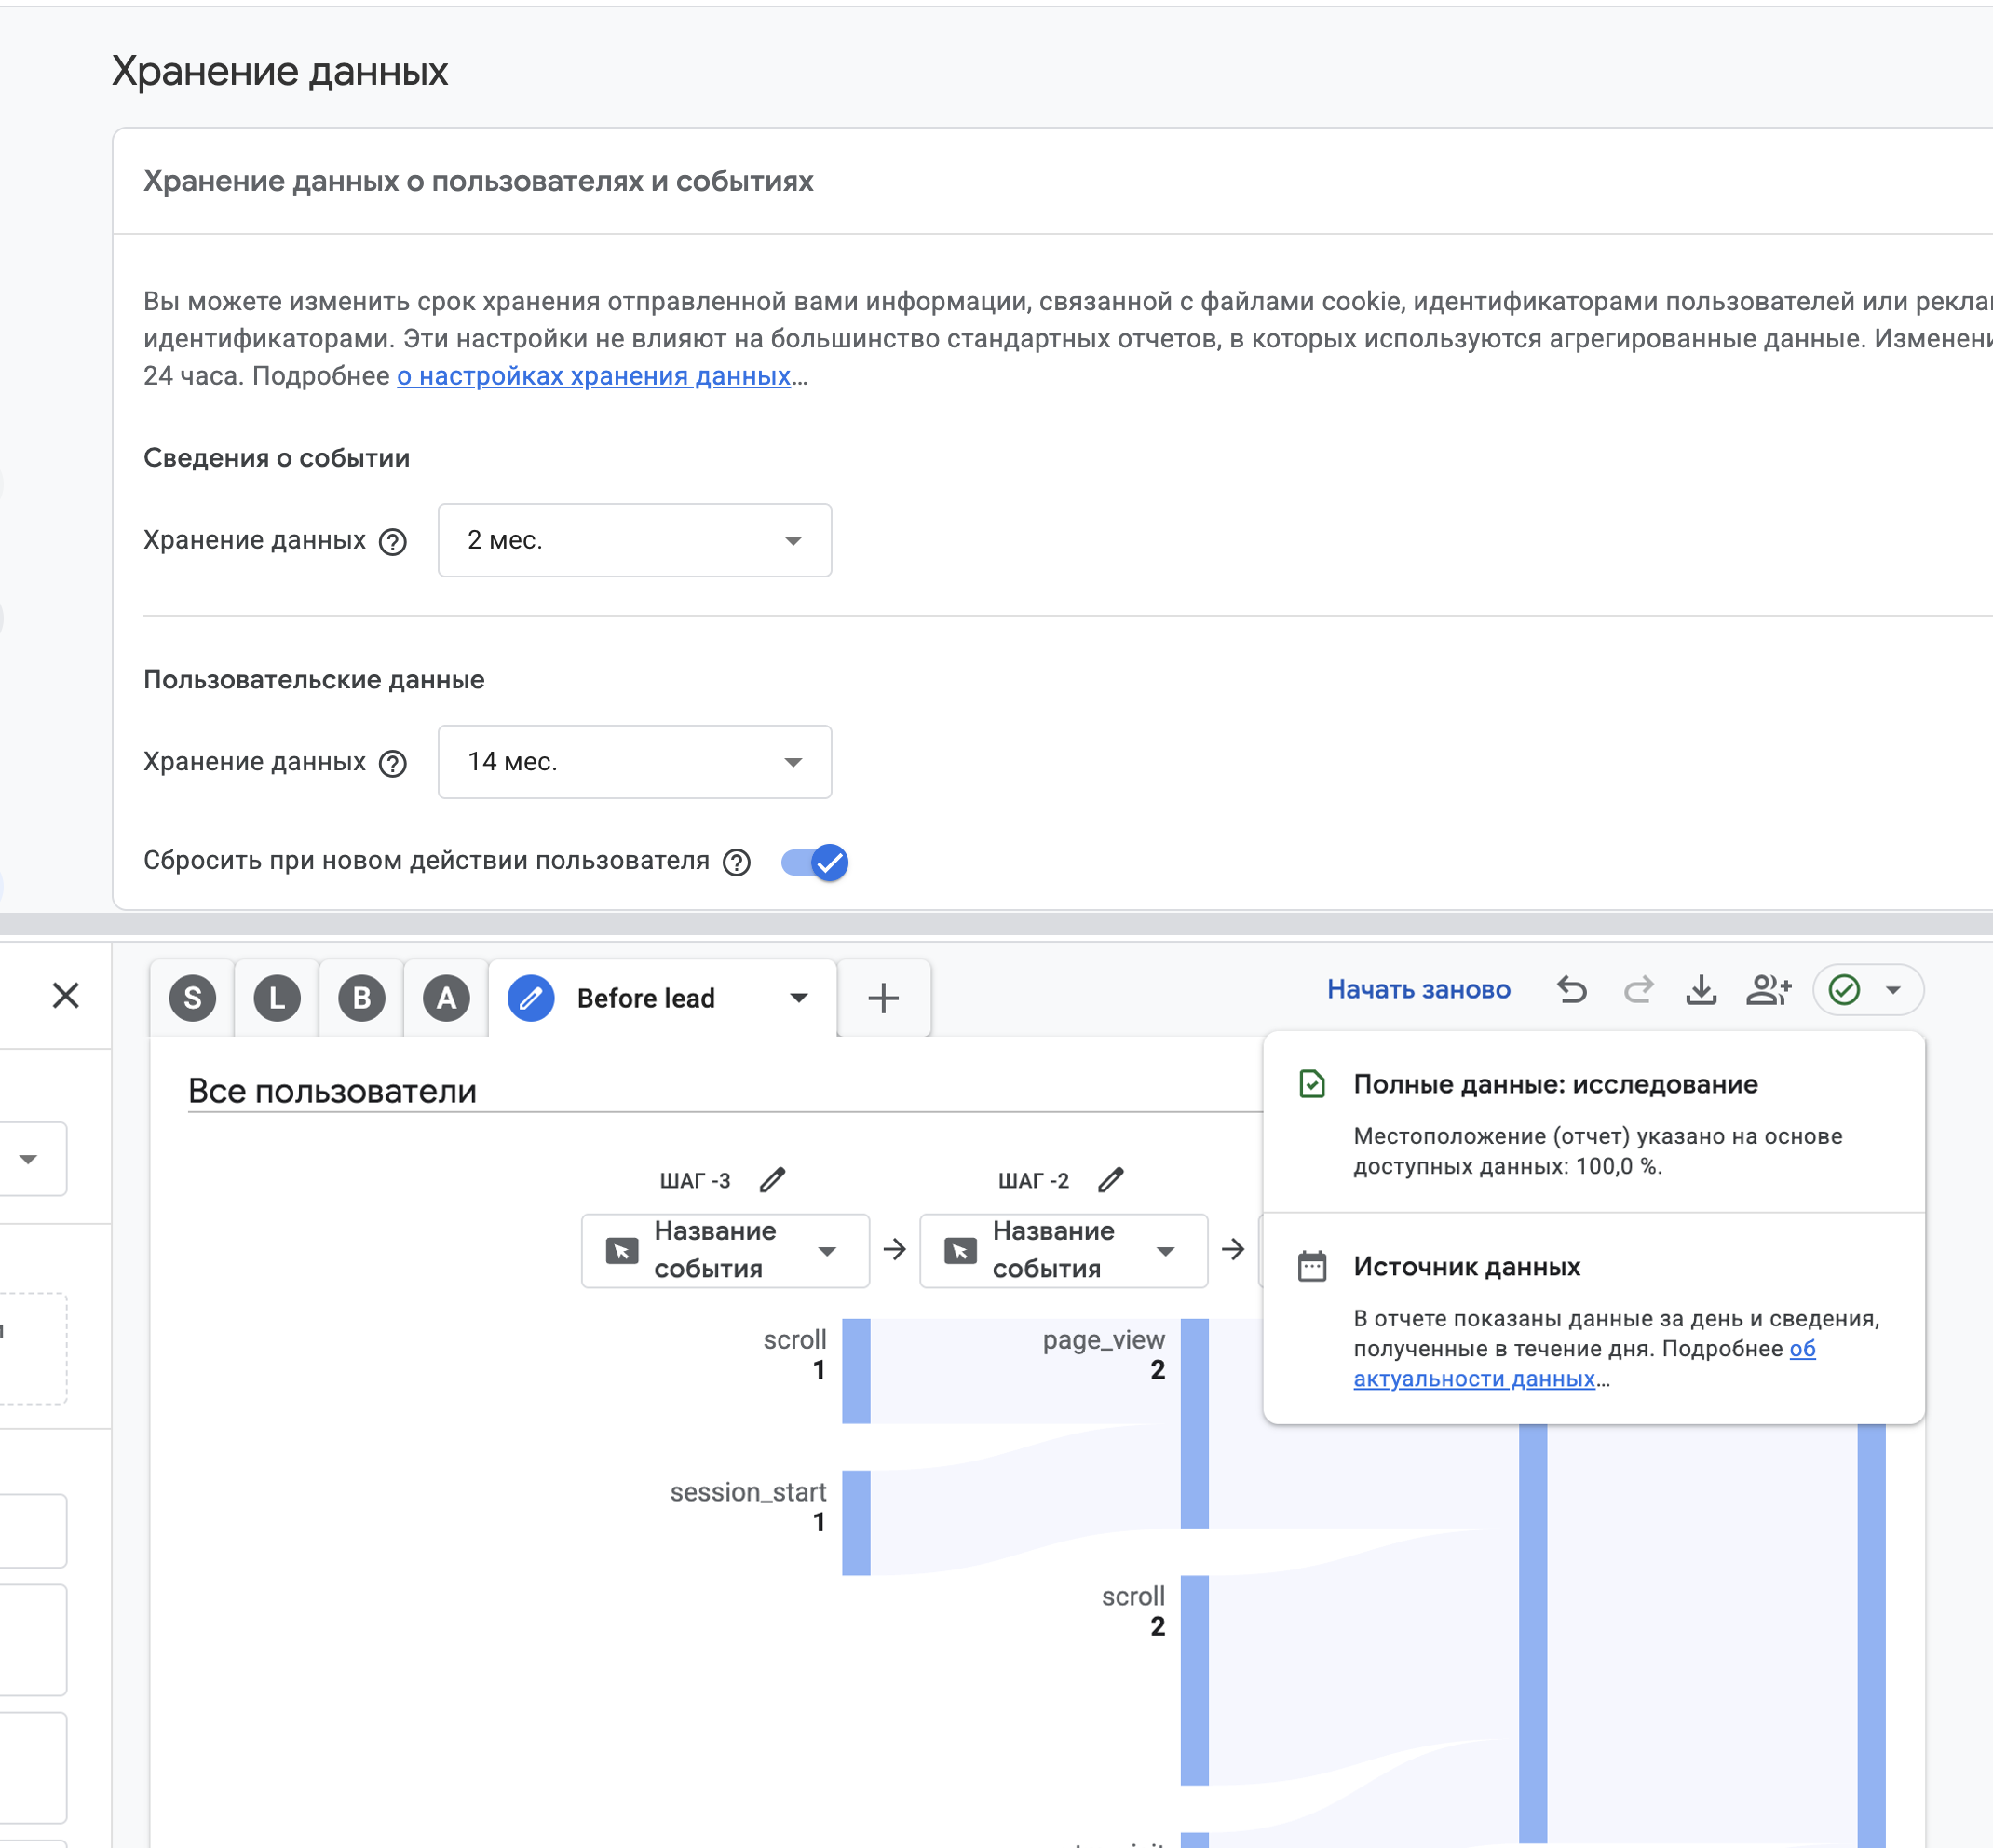
Task: Edit ШАГ -2 step with pencil icon
Action: [1110, 1180]
